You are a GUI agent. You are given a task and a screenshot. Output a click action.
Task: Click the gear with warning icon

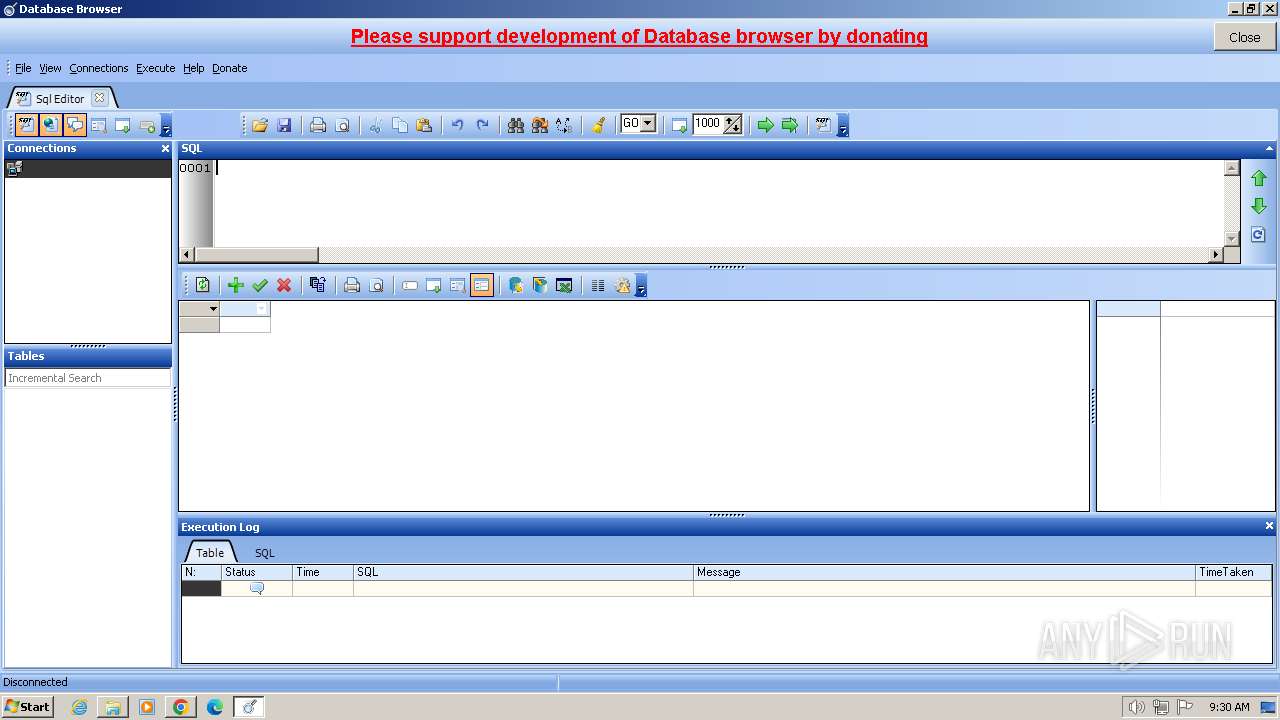point(623,285)
